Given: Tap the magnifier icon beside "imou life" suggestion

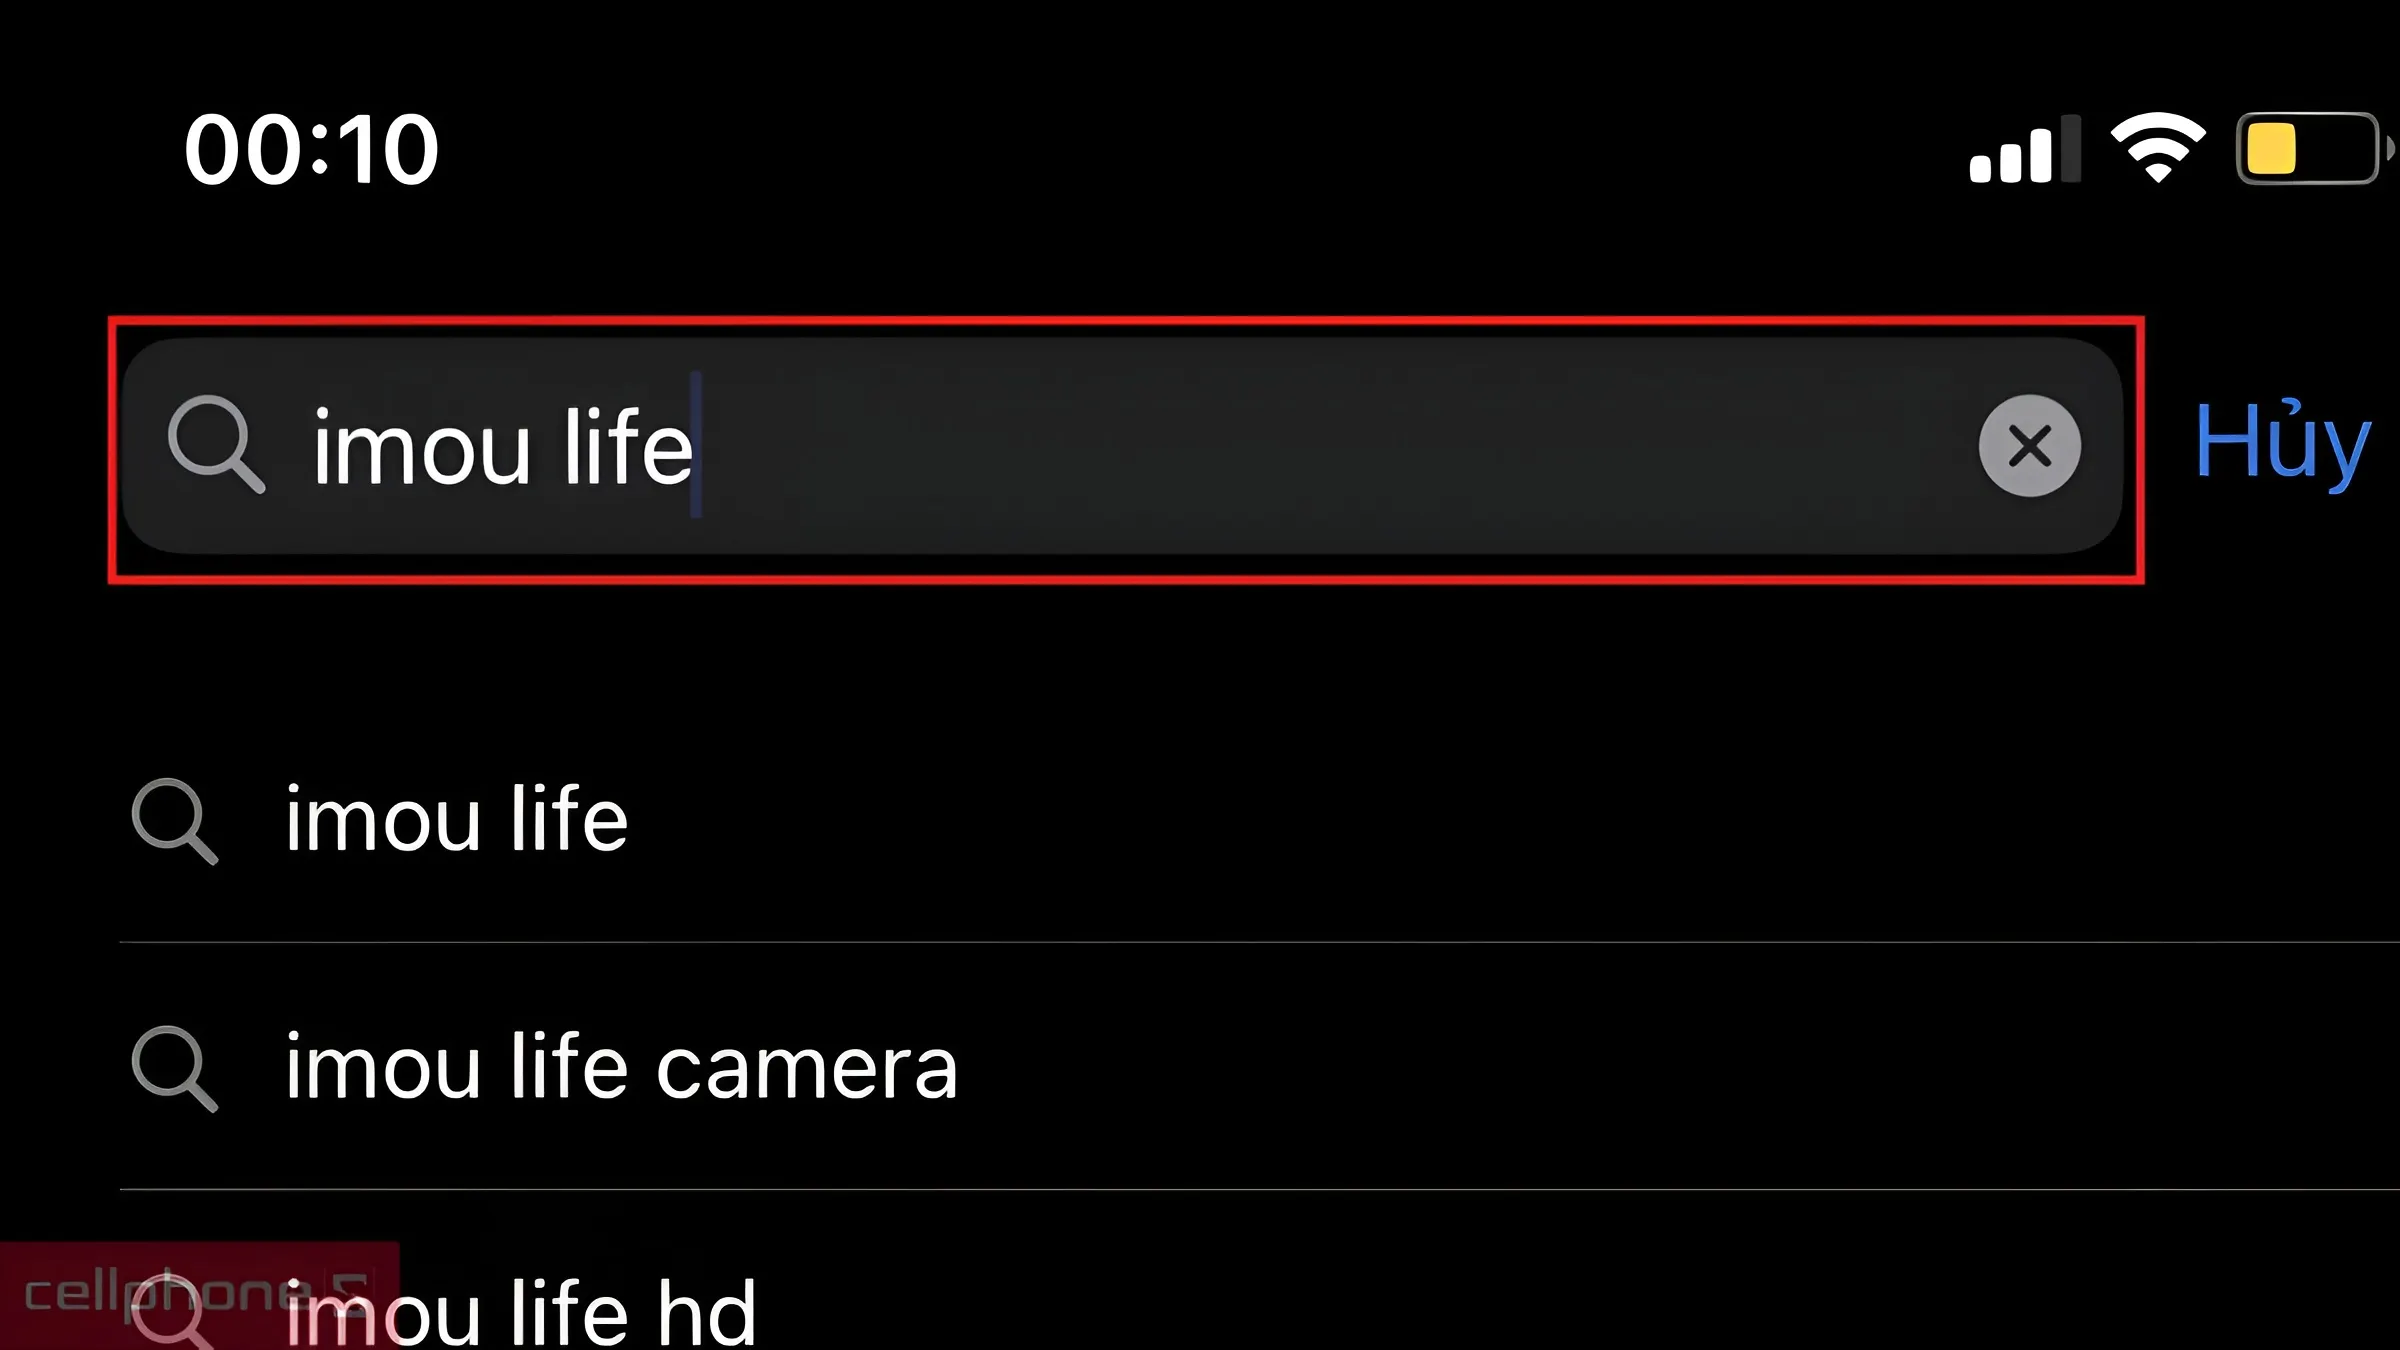Looking at the screenshot, I should pos(175,821).
